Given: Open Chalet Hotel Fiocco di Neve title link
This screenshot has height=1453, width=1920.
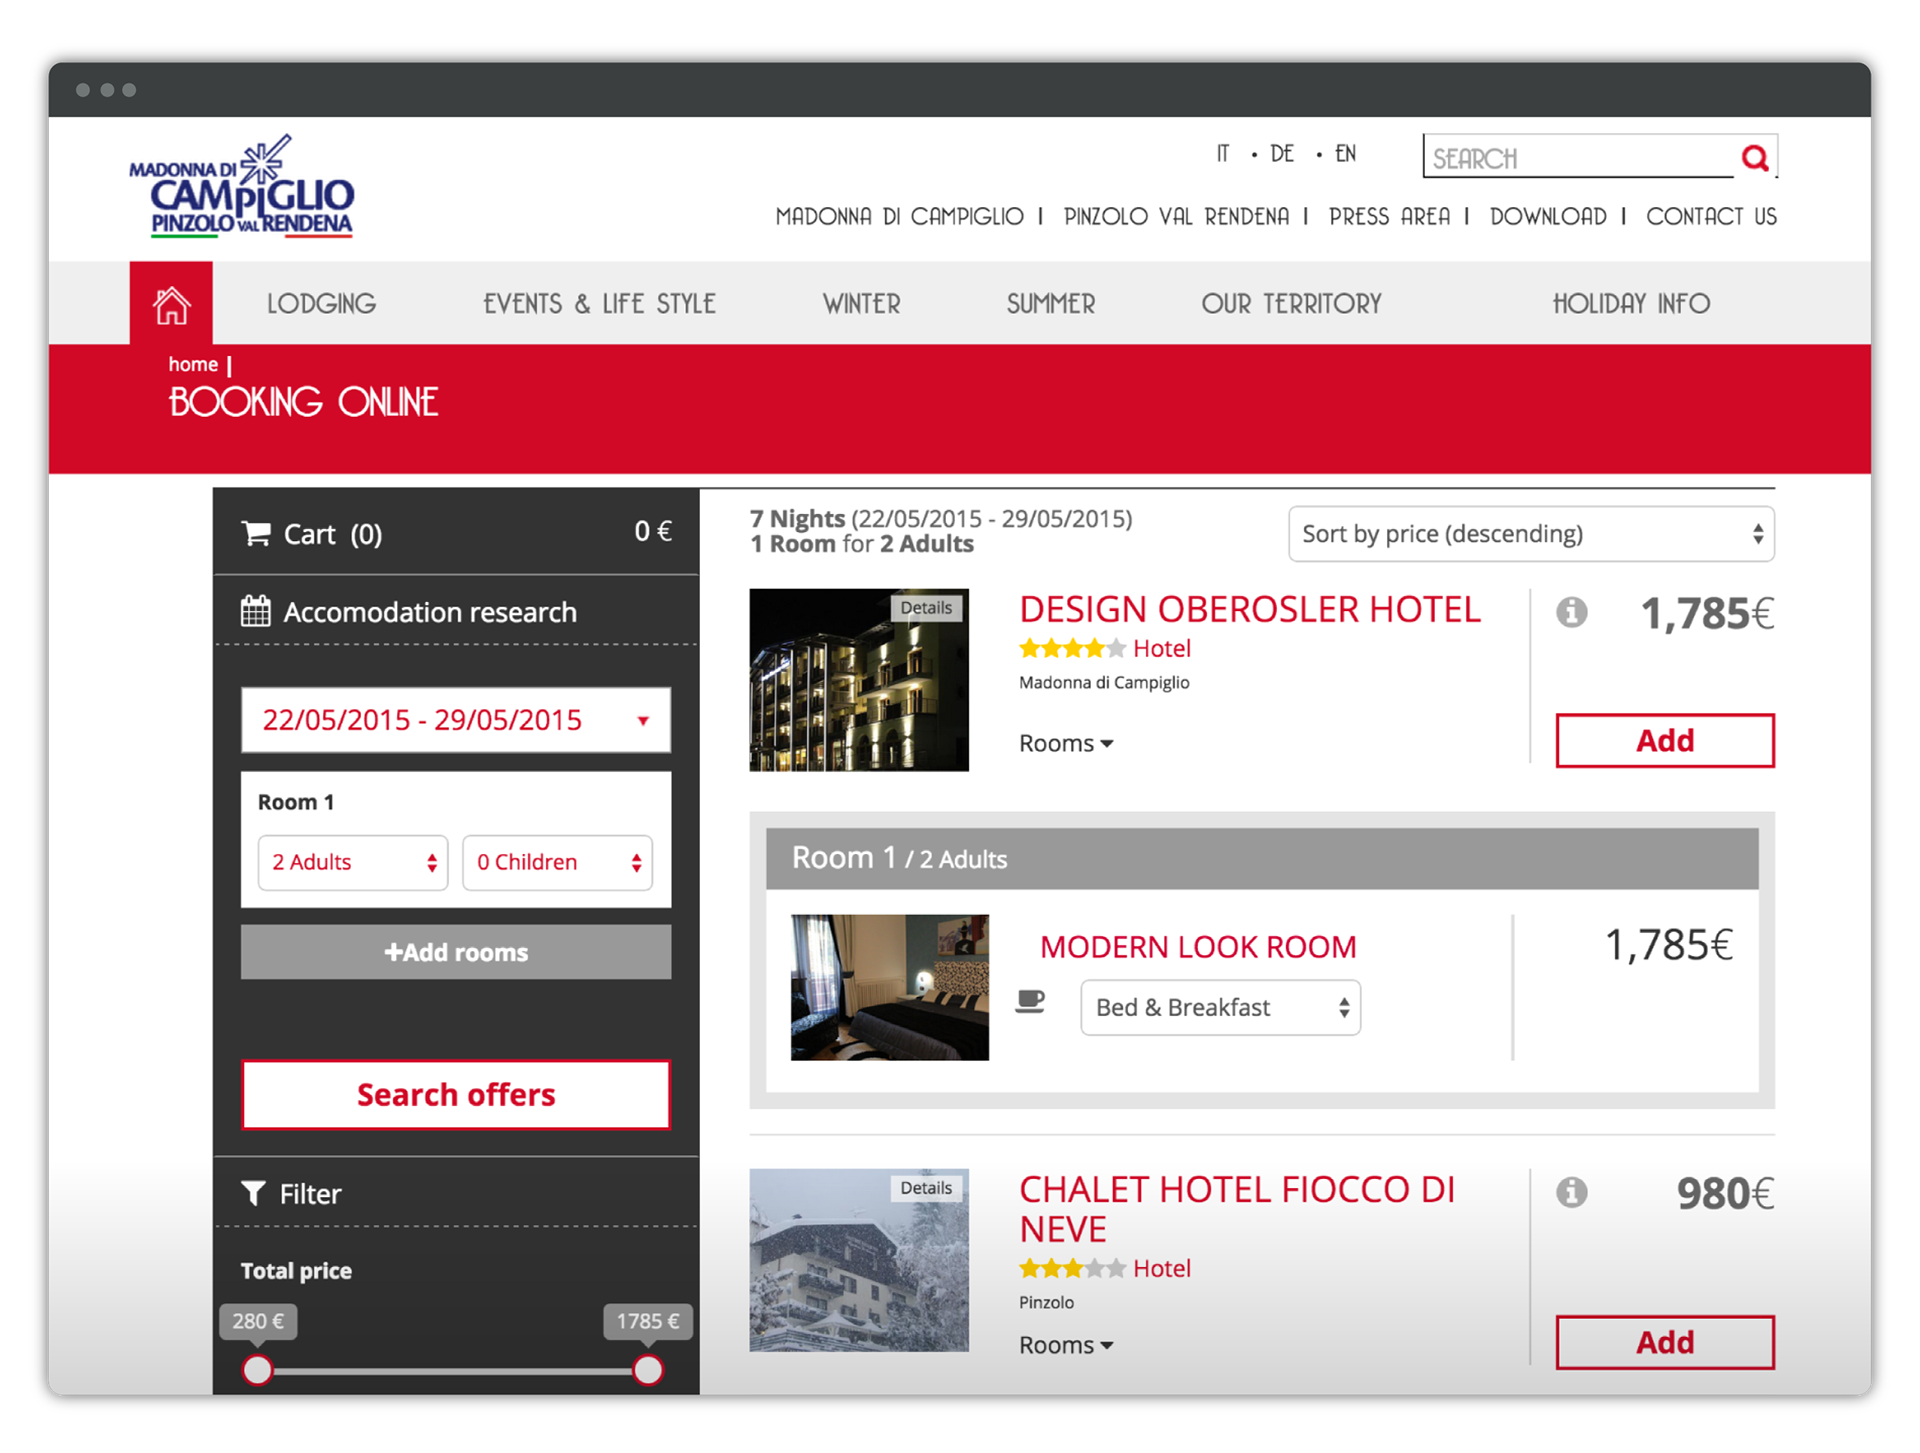Looking at the screenshot, I should coord(1237,1209).
